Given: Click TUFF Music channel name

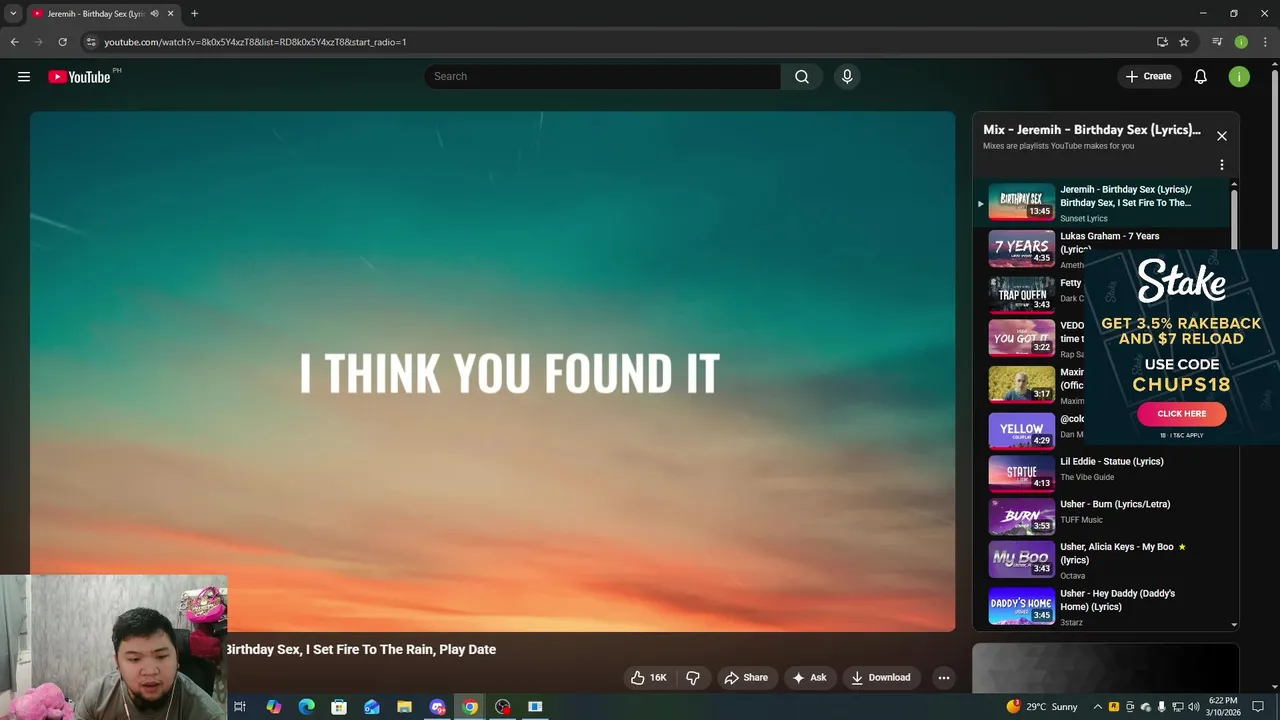Looking at the screenshot, I should (1082, 521).
